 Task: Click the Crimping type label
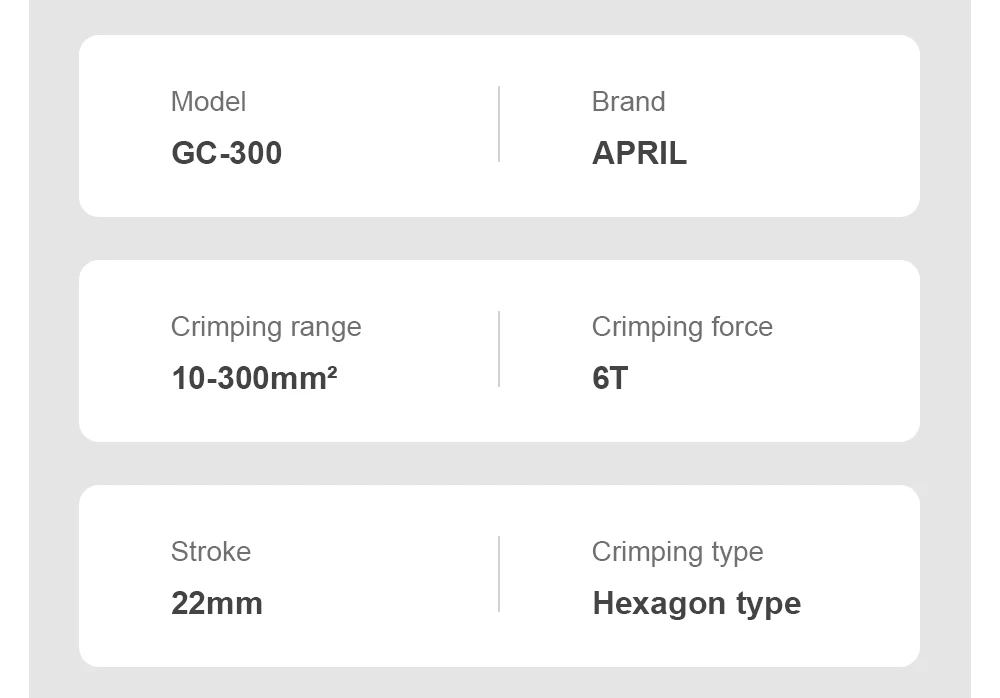(x=677, y=552)
